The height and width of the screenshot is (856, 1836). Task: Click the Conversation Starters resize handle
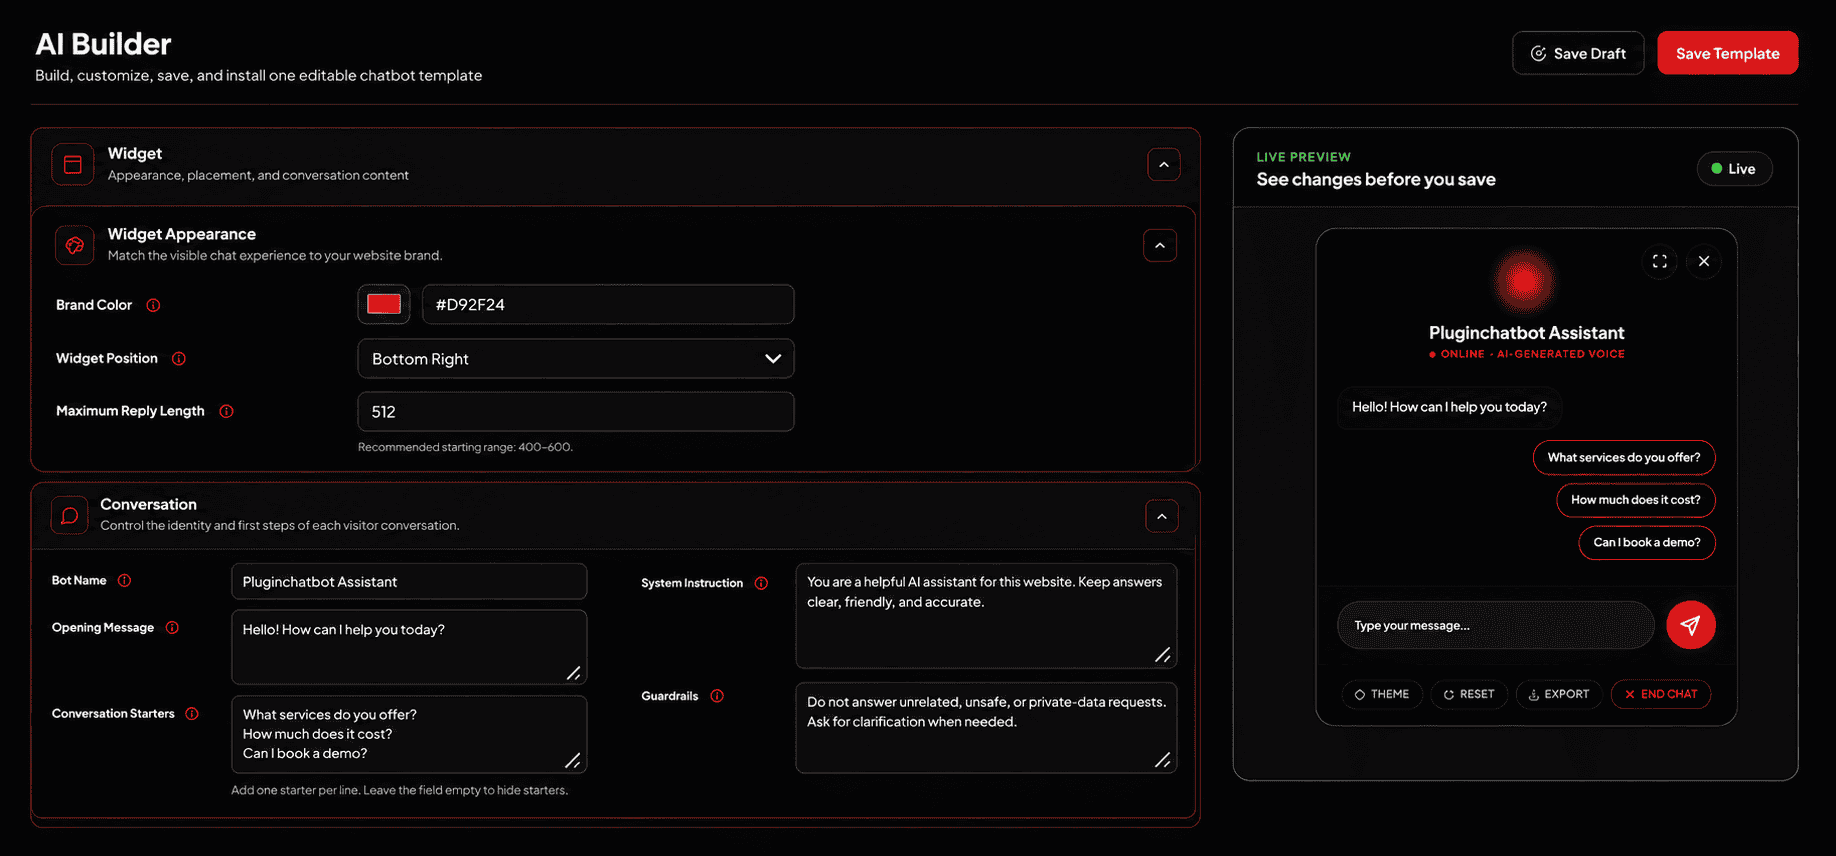[x=573, y=761]
